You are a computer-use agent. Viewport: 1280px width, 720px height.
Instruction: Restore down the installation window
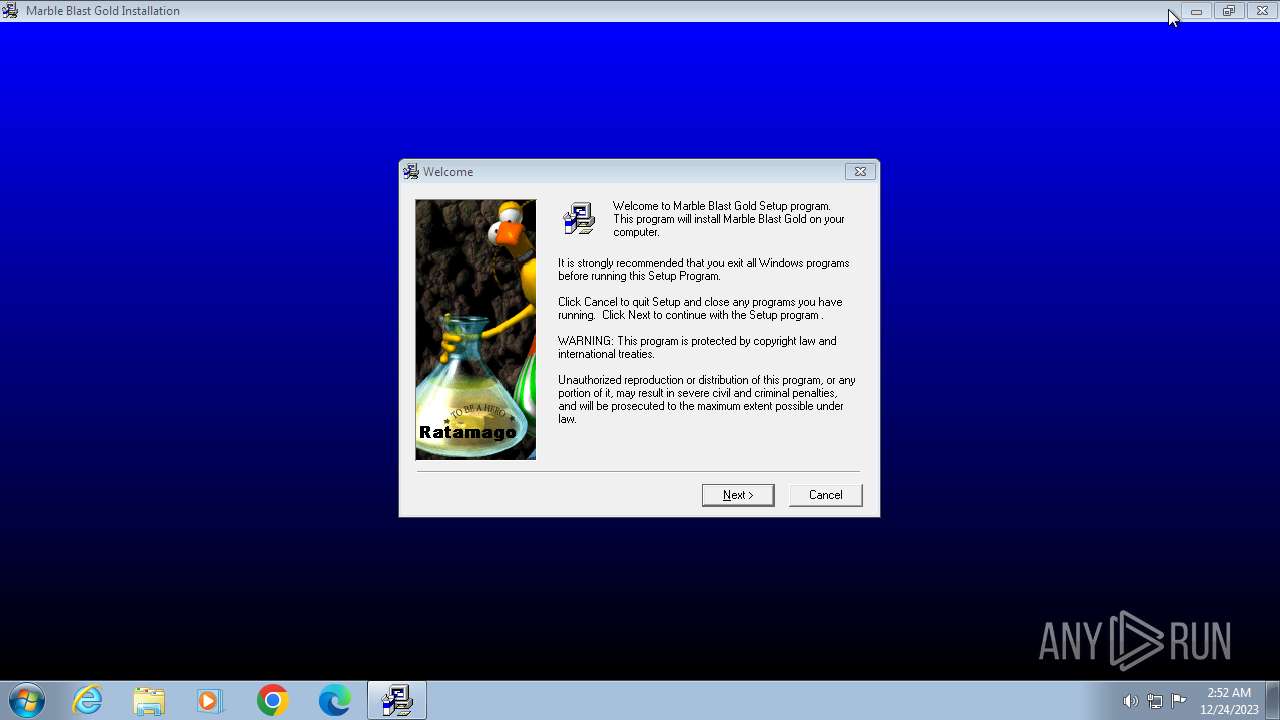(1229, 11)
